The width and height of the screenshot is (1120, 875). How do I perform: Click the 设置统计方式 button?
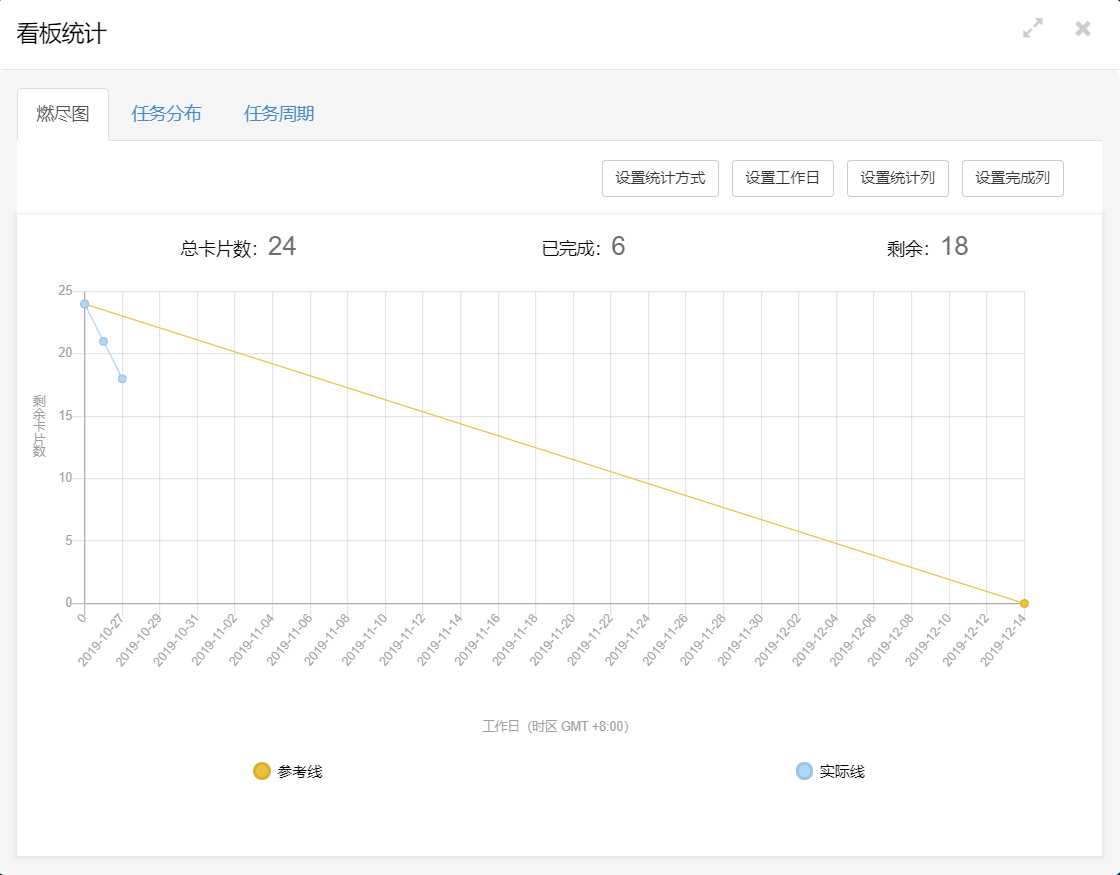click(x=660, y=178)
